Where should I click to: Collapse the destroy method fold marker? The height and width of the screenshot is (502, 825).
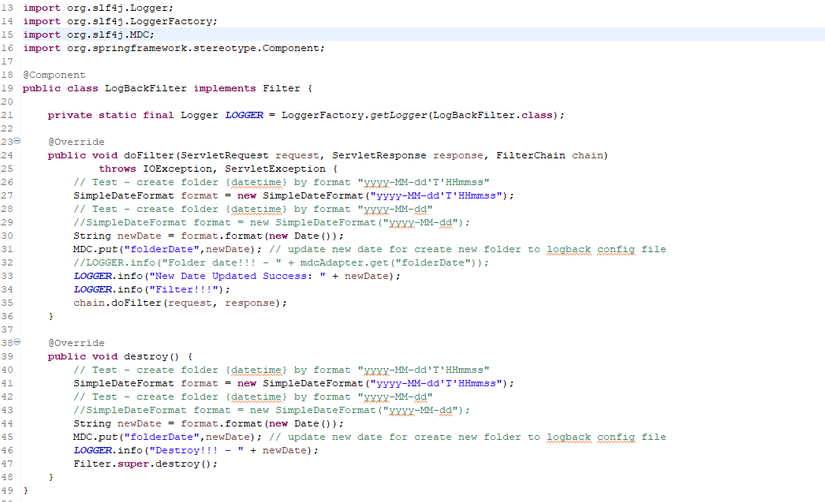[x=17, y=342]
